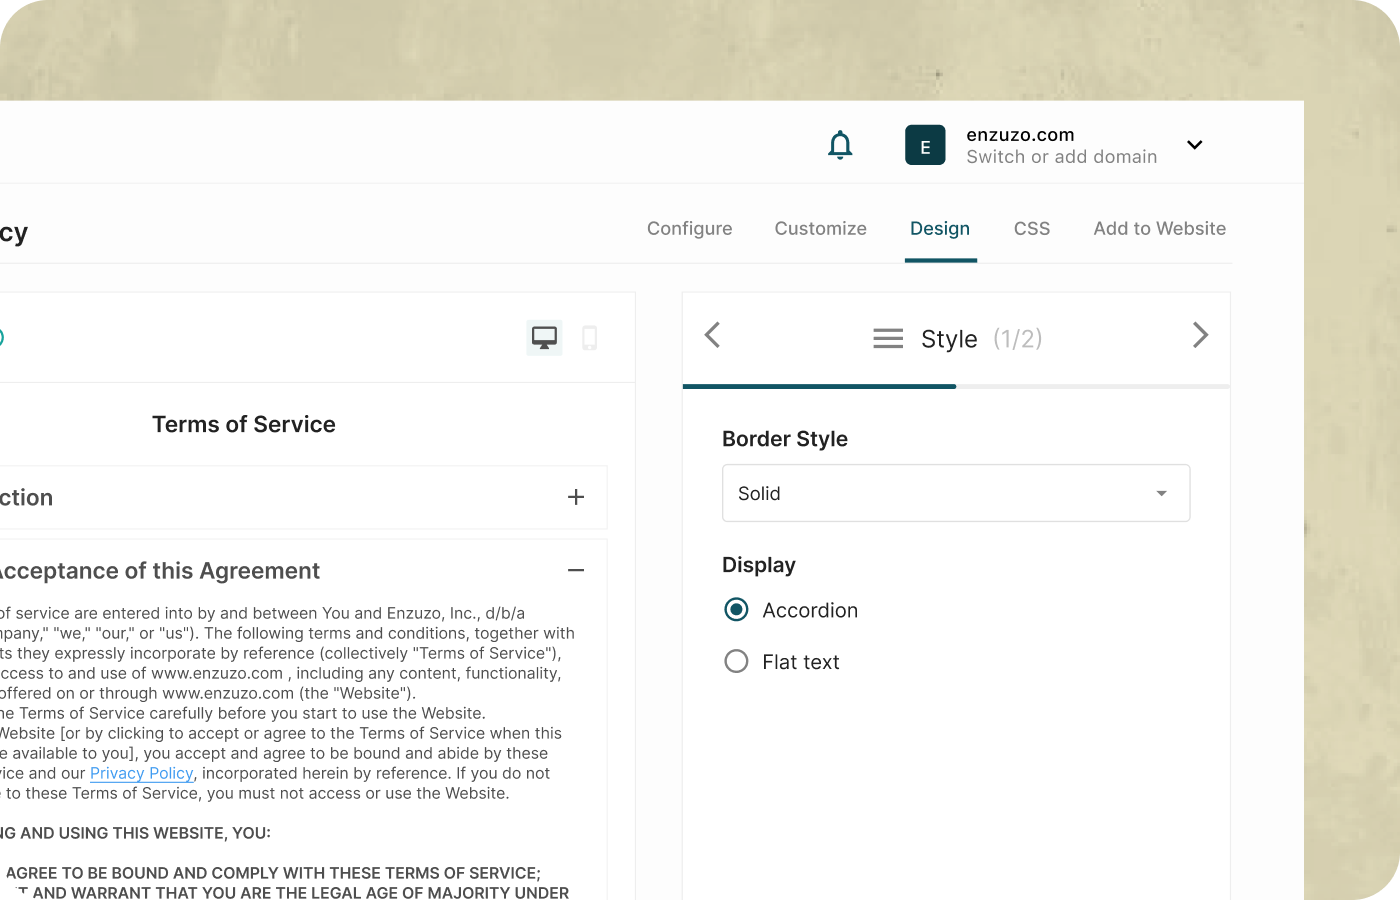This screenshot has width=1400, height=900.
Task: Expand the domain switcher chevron
Action: [1194, 145]
